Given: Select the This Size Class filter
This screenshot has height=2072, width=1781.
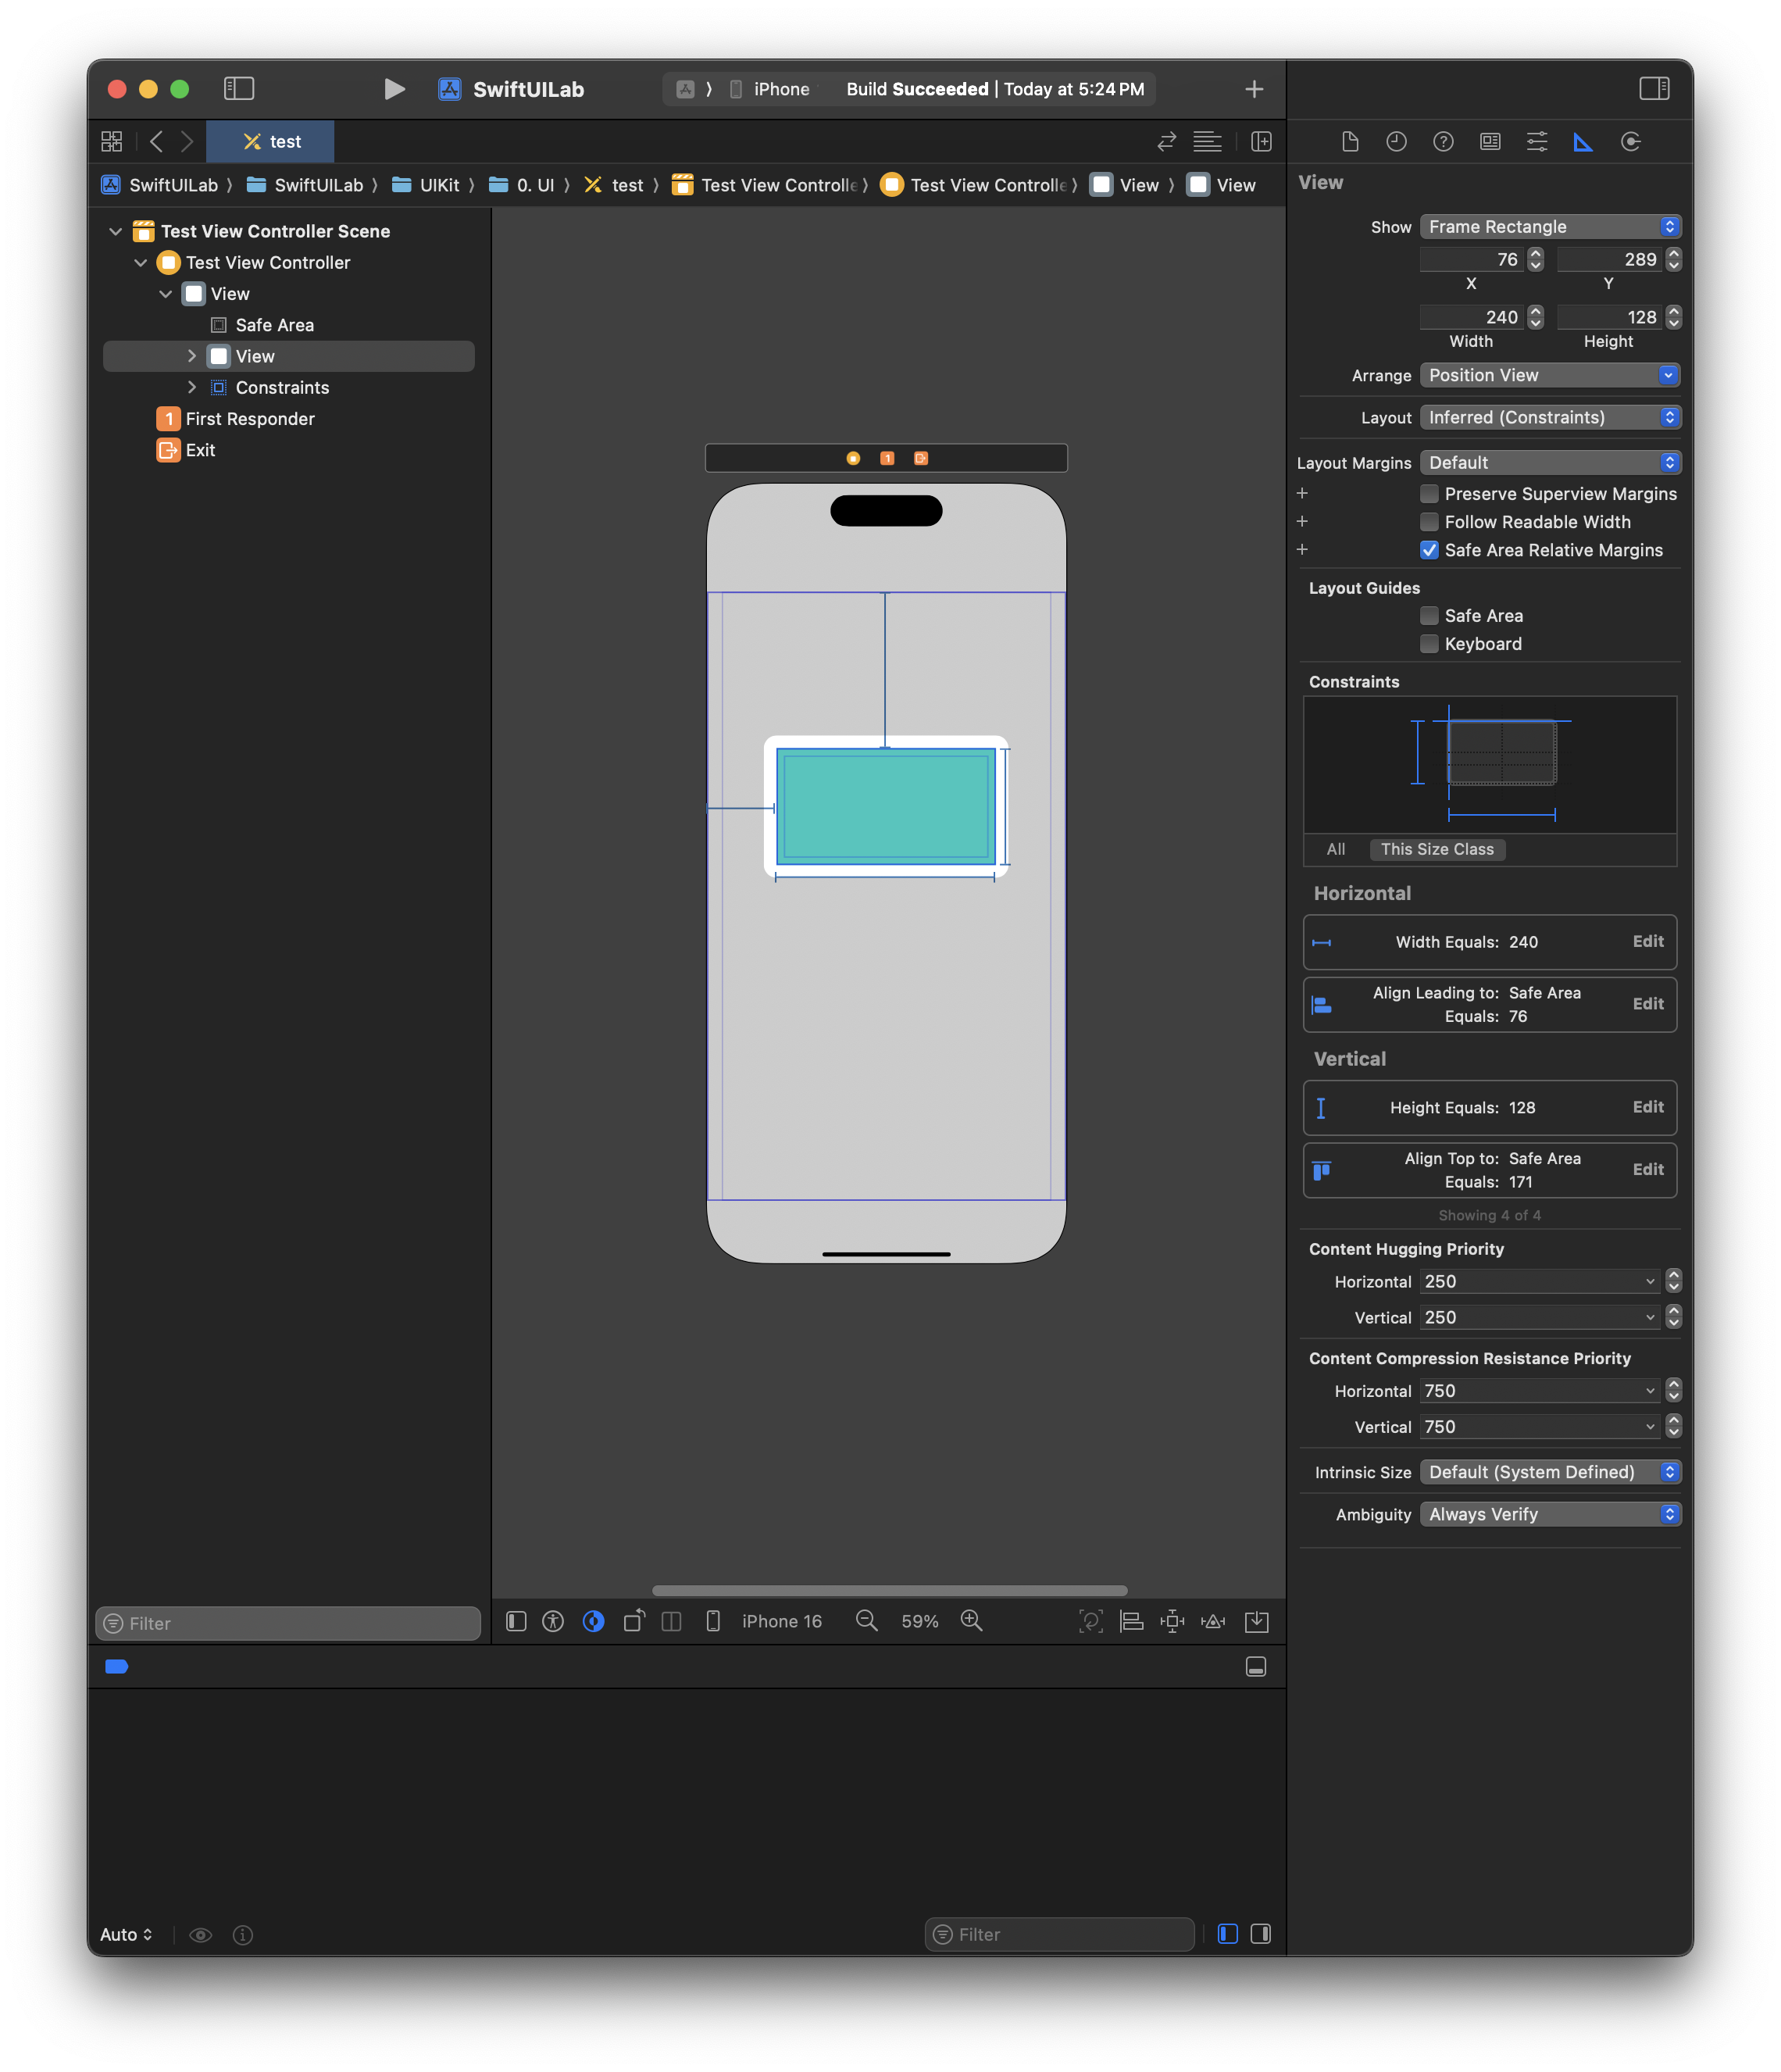Looking at the screenshot, I should tap(1437, 849).
